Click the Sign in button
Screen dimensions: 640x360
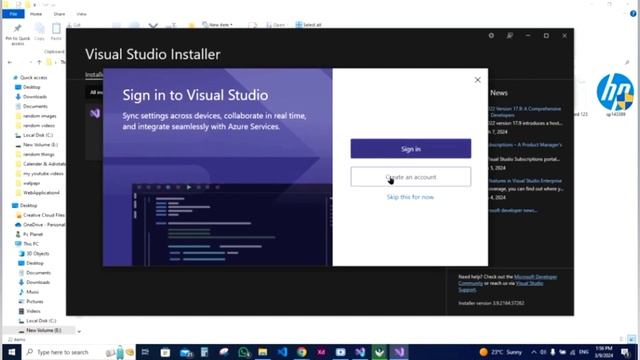(x=411, y=149)
